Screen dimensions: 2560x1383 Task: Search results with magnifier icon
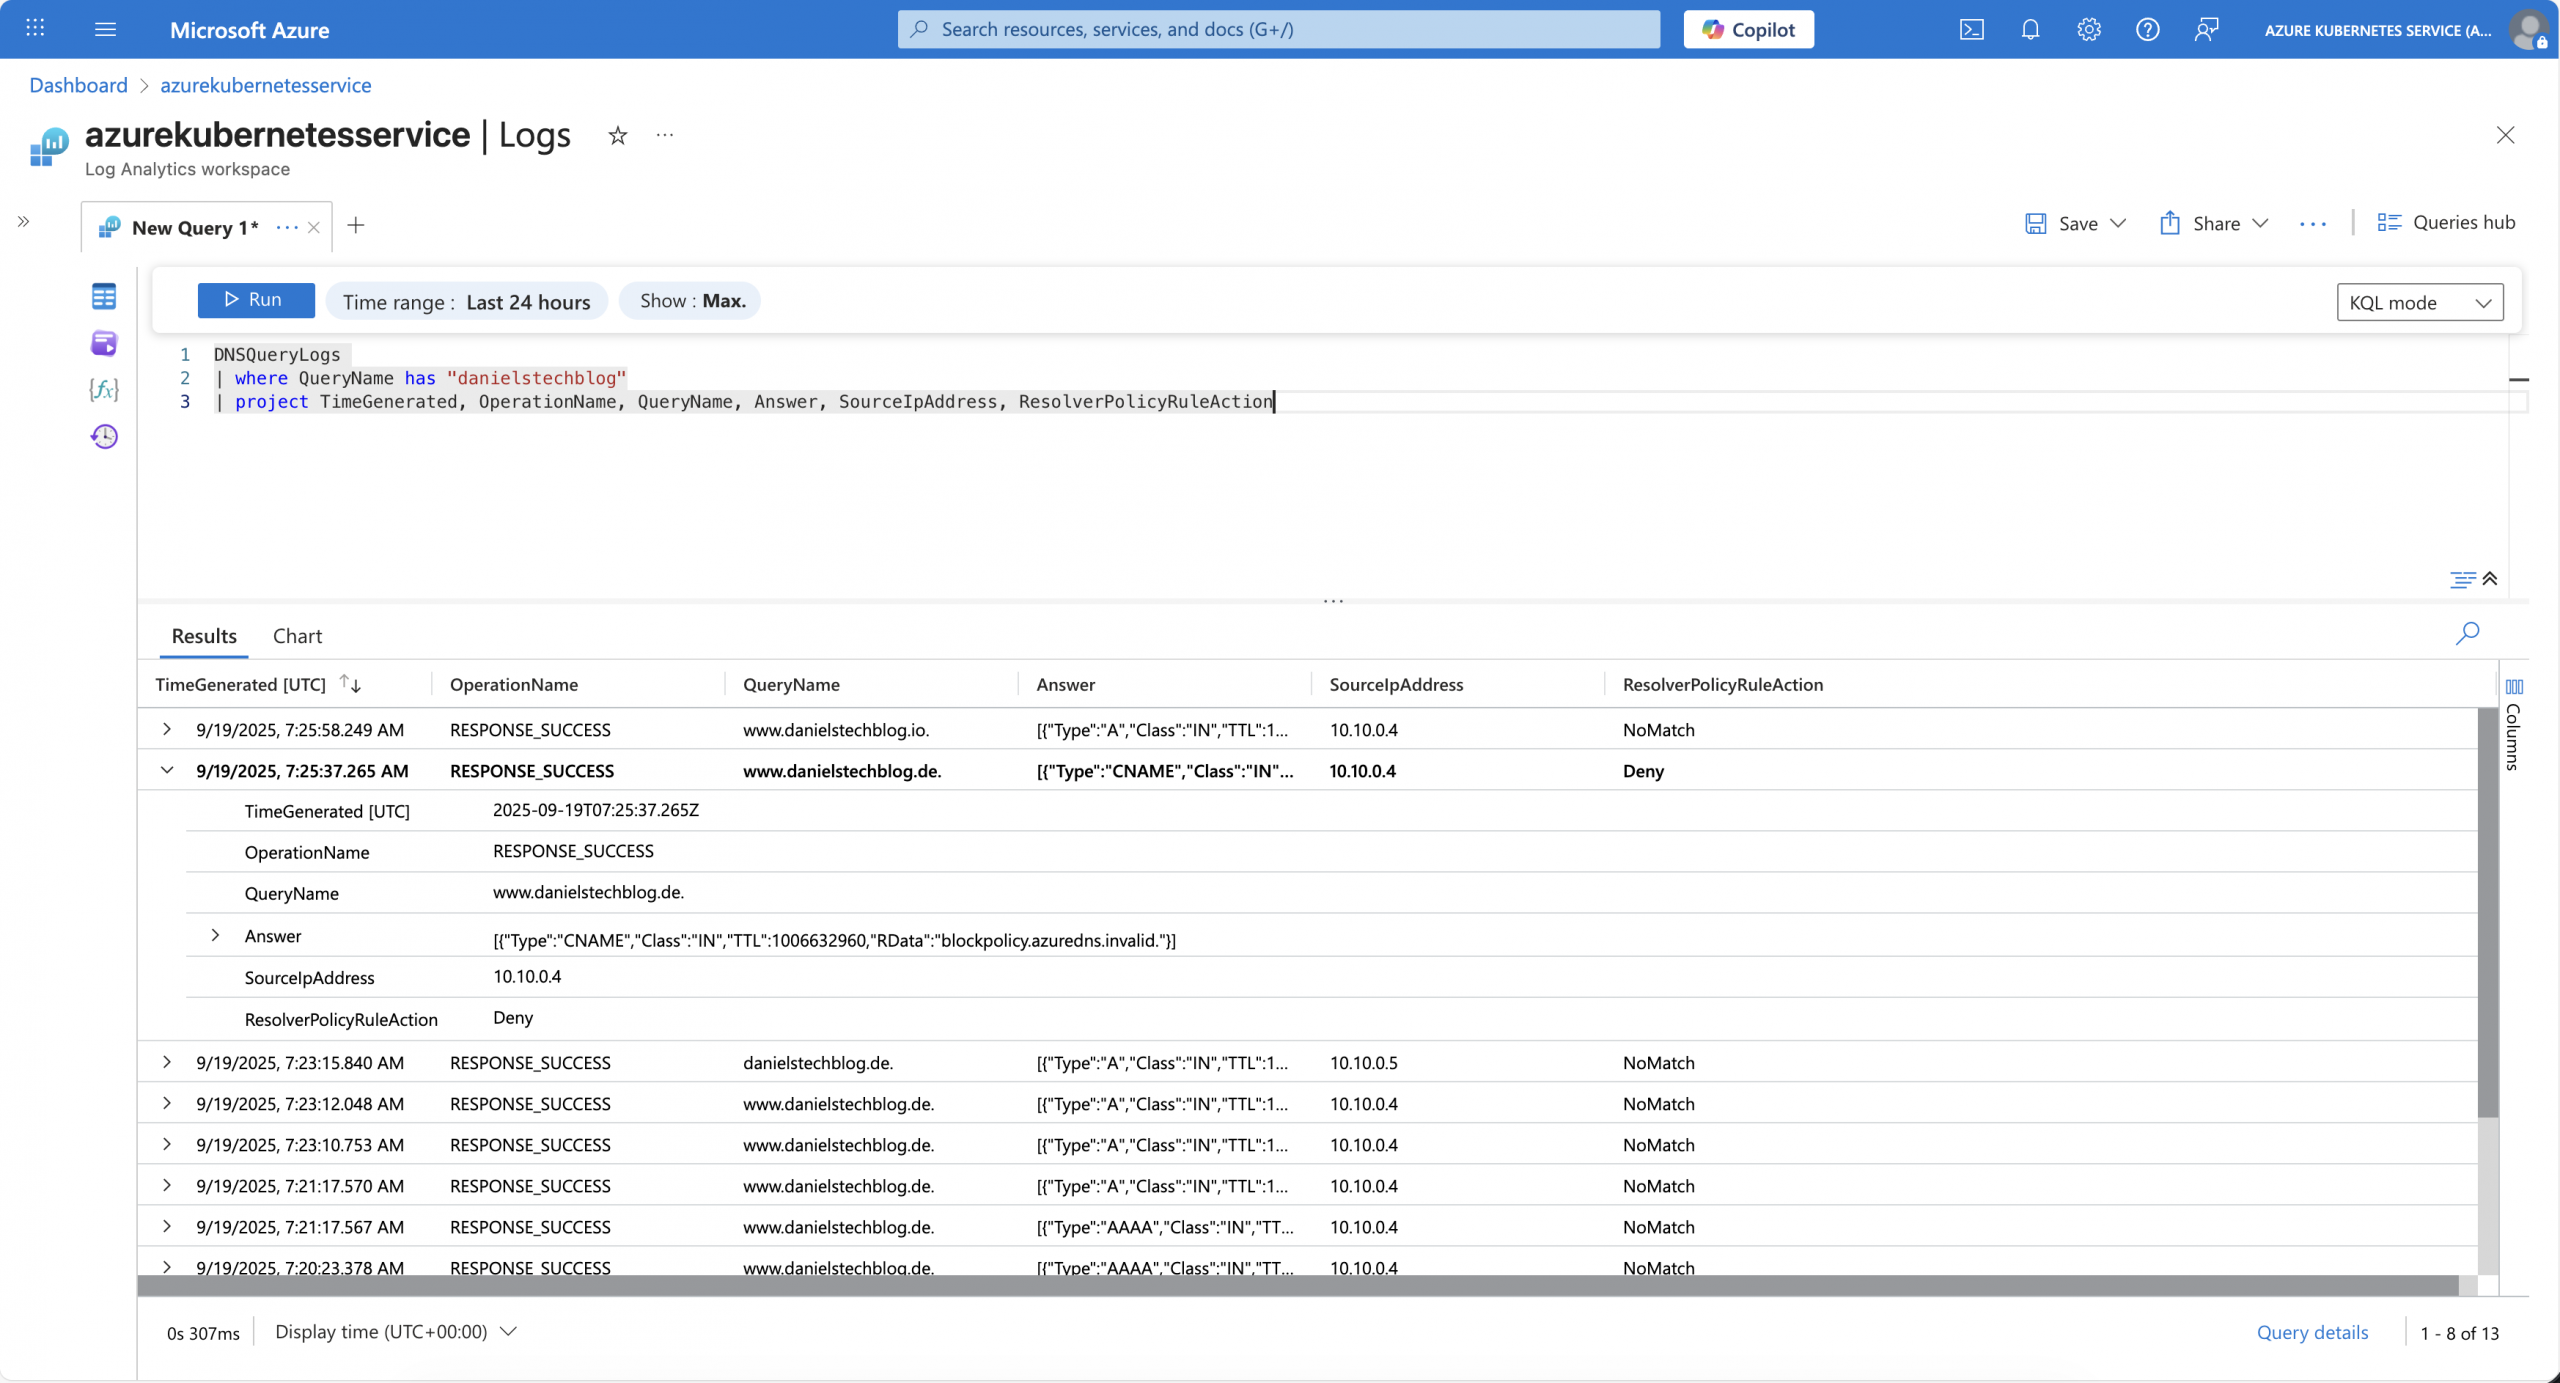pyautogui.click(x=2467, y=633)
